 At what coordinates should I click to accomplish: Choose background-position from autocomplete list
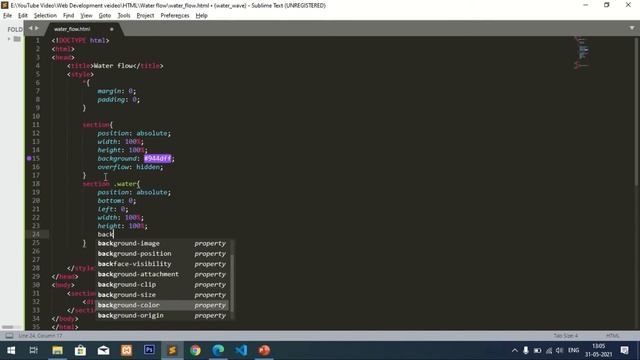pos(162,253)
